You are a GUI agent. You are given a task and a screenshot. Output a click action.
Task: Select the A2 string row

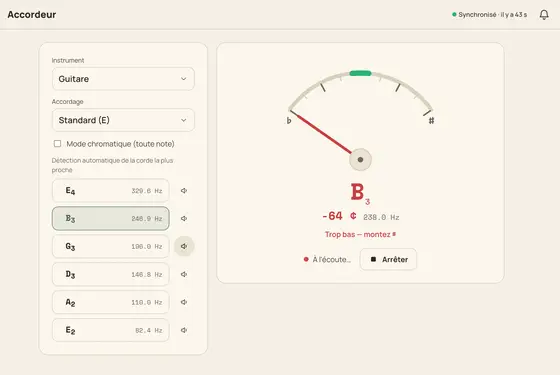pos(111,302)
